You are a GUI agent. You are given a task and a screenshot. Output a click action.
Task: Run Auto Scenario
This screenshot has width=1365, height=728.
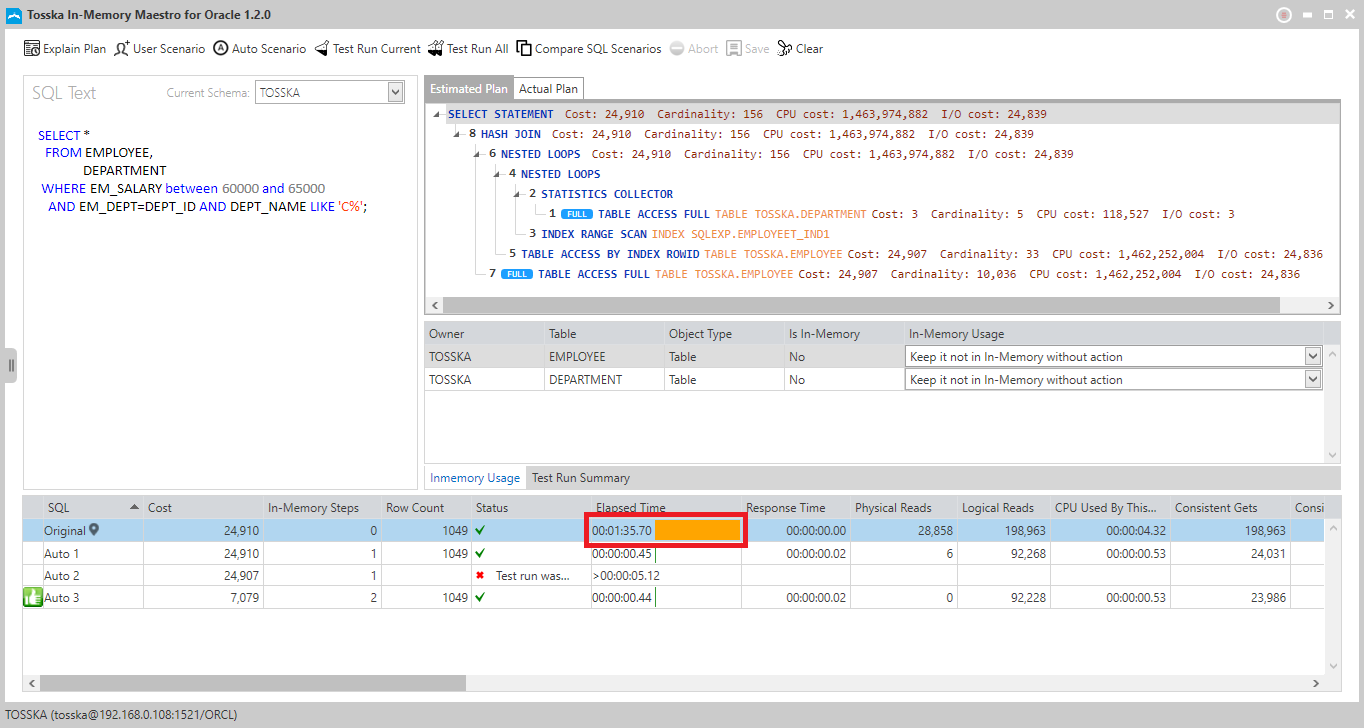coord(260,49)
